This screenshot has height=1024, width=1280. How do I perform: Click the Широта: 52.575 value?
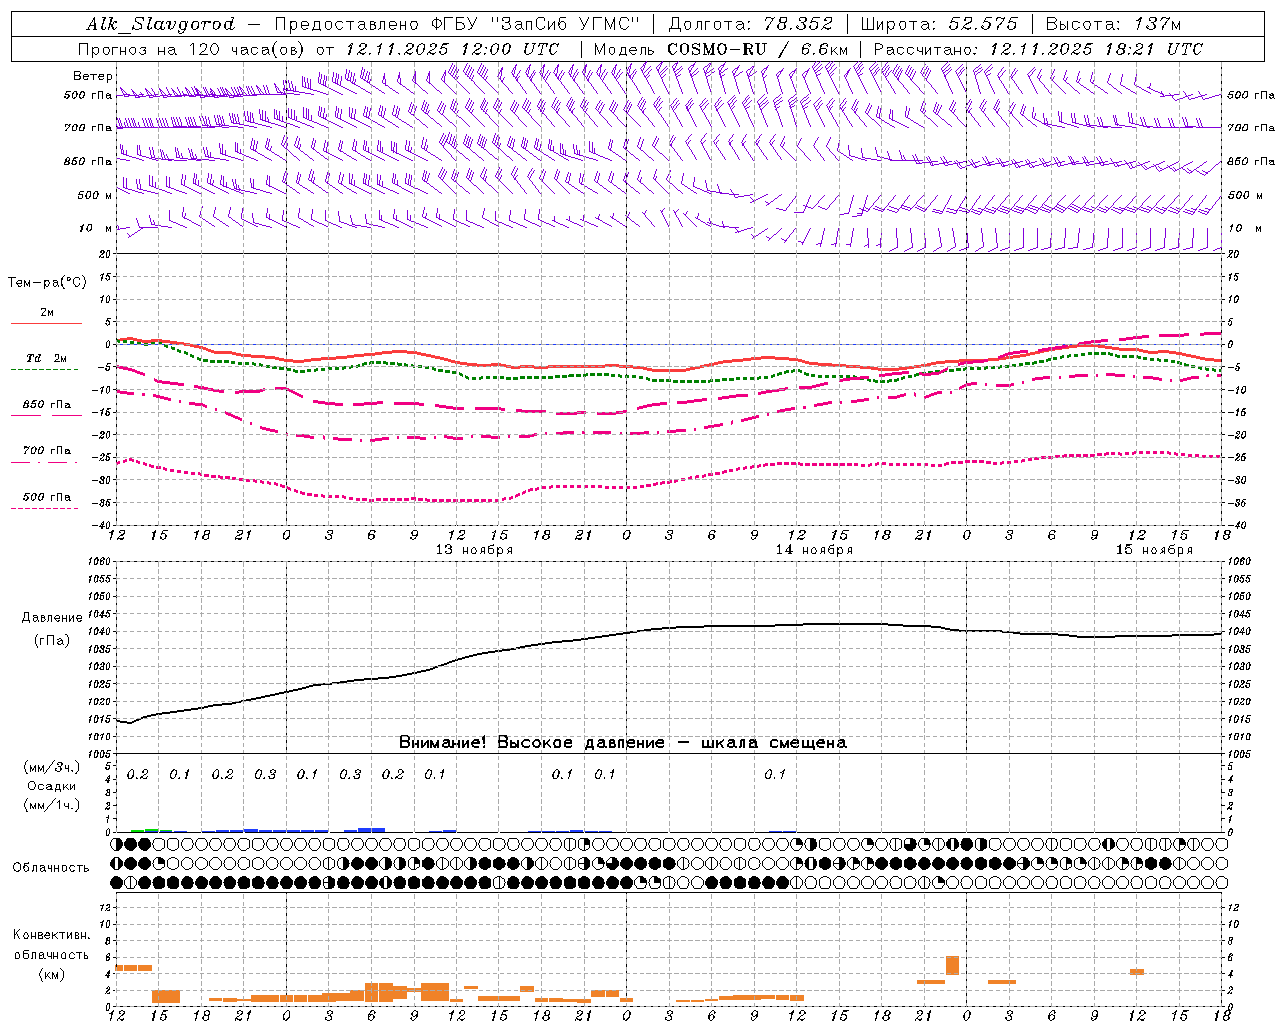pyautogui.click(x=939, y=24)
